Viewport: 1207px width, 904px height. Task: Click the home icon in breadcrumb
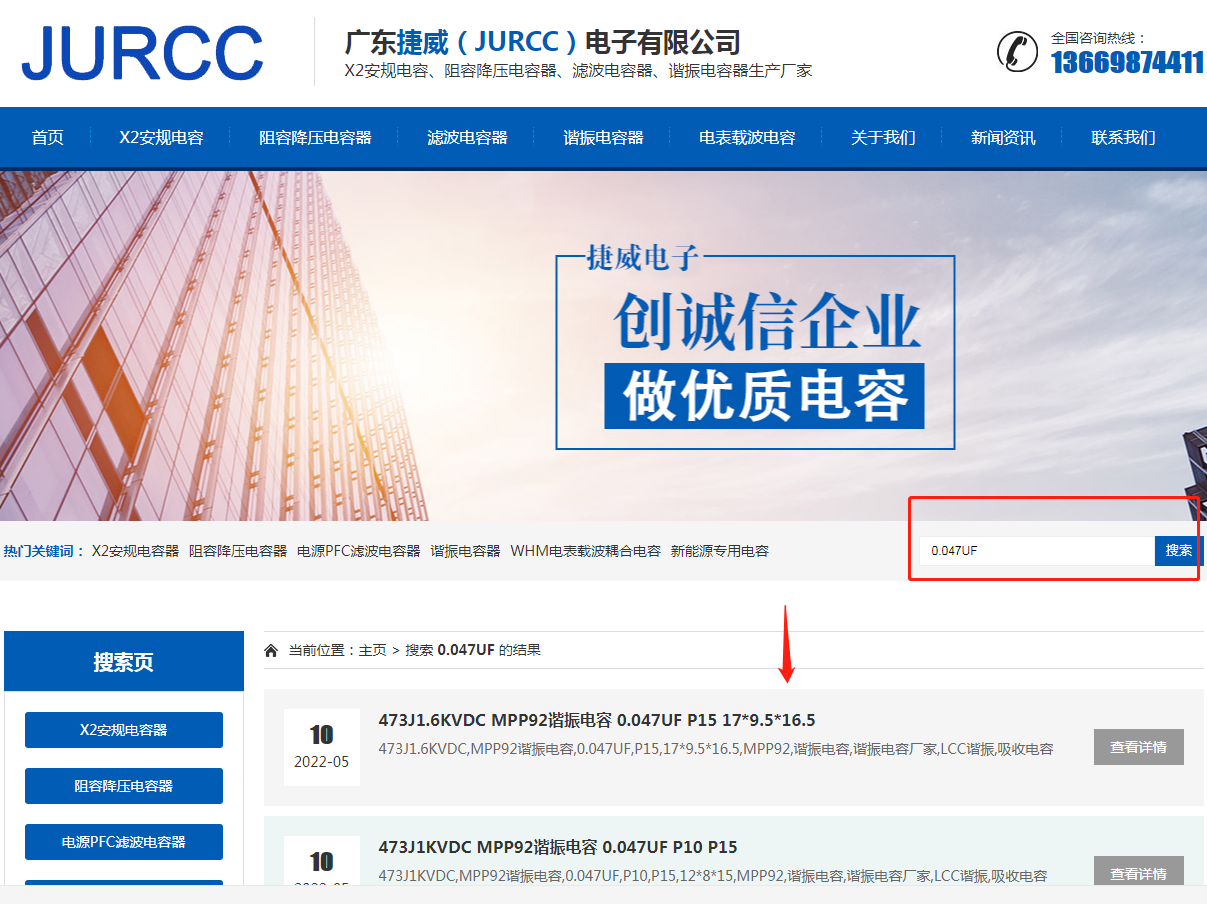[x=271, y=650]
